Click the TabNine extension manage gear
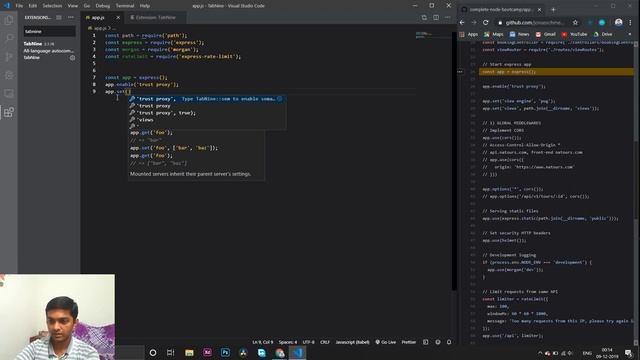This screenshot has width=640, height=360. pyautogui.click(x=72, y=58)
